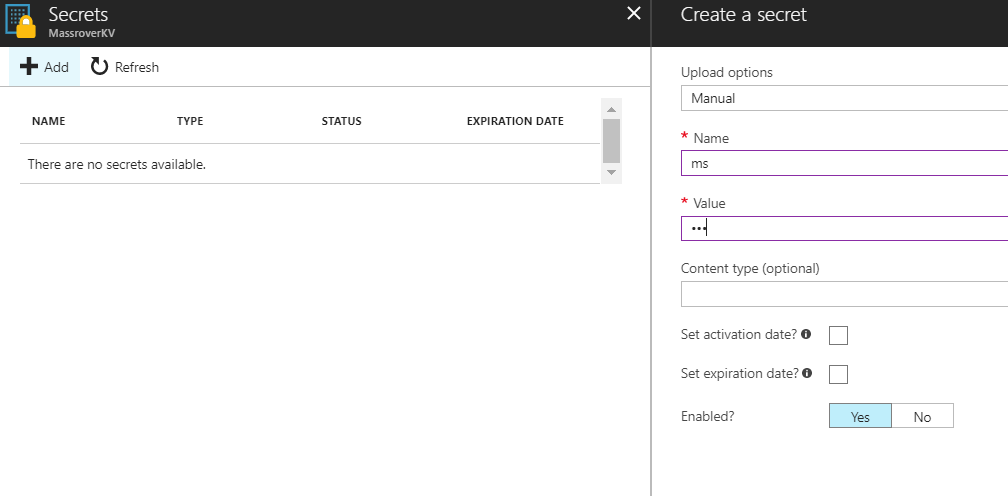The height and width of the screenshot is (496, 1008).
Task: Open the Upload options dropdown
Action: coord(844,98)
